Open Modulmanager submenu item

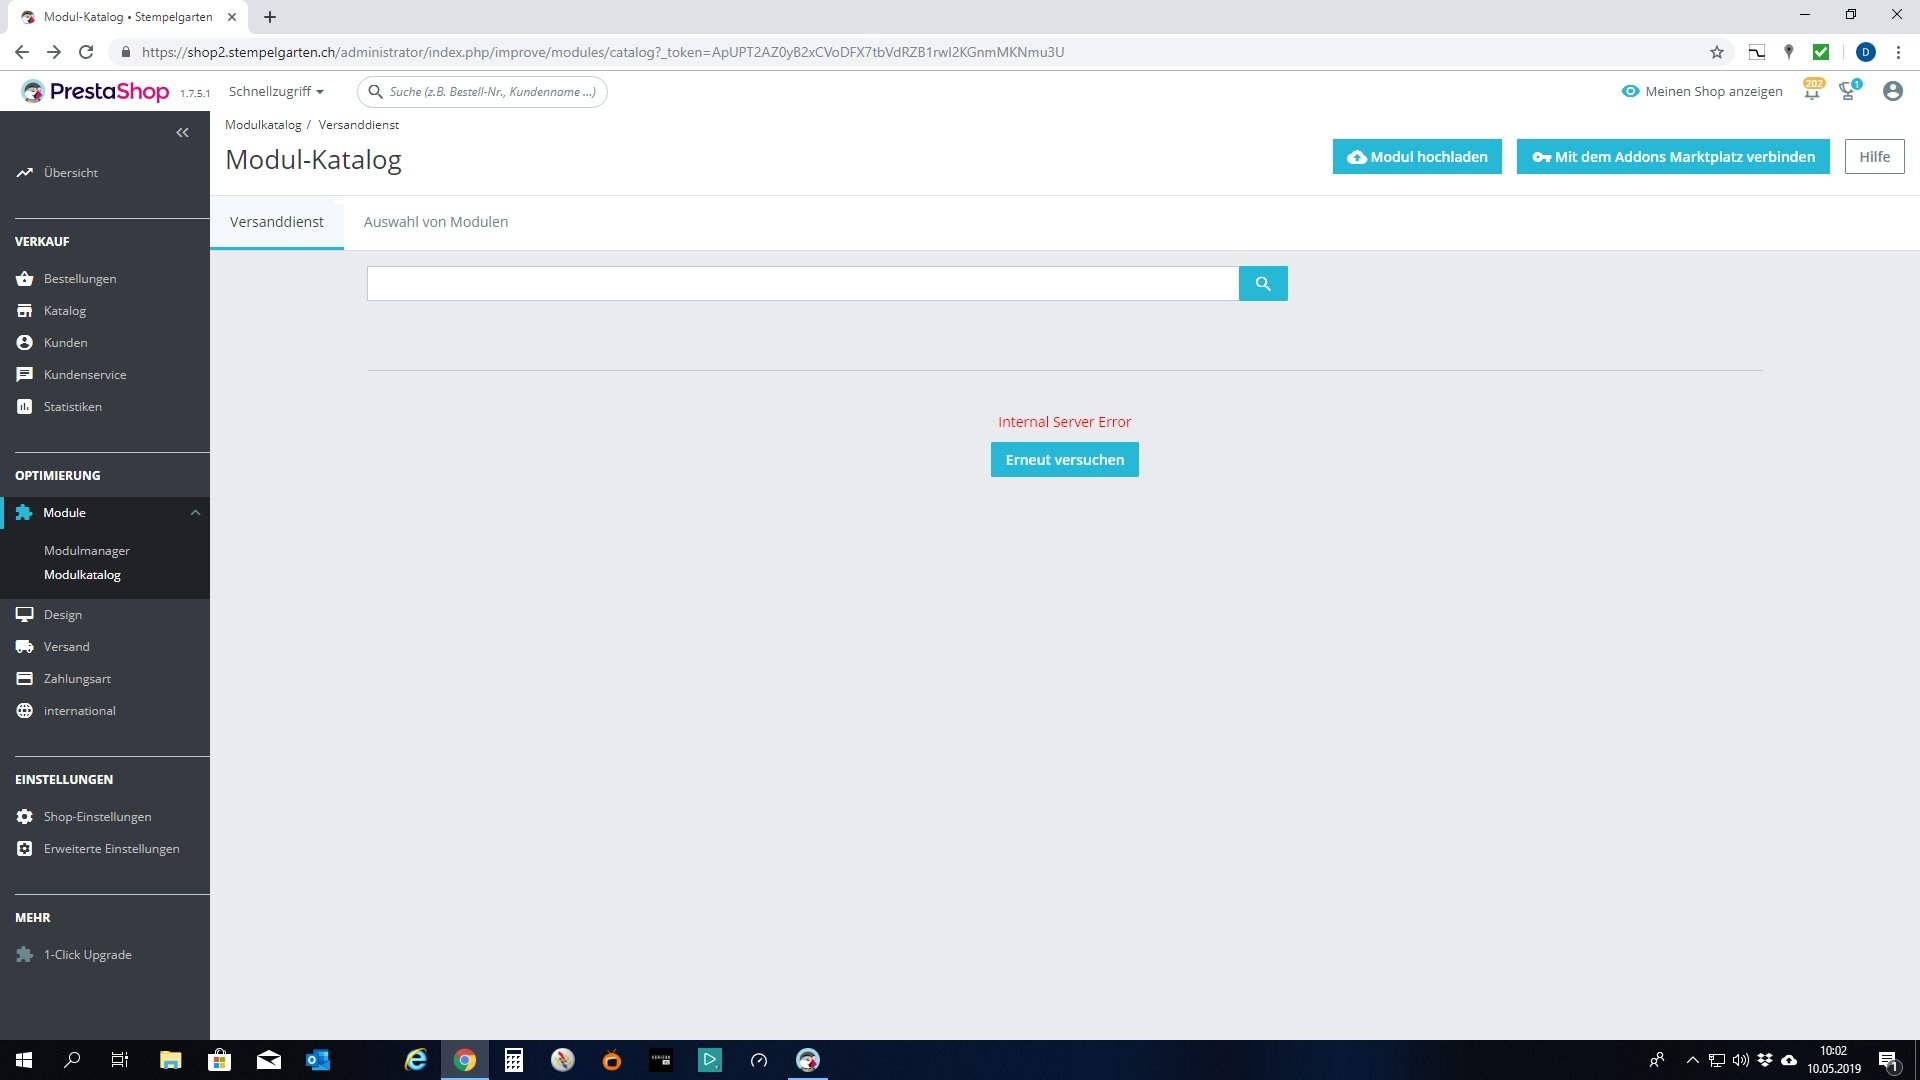click(x=87, y=551)
